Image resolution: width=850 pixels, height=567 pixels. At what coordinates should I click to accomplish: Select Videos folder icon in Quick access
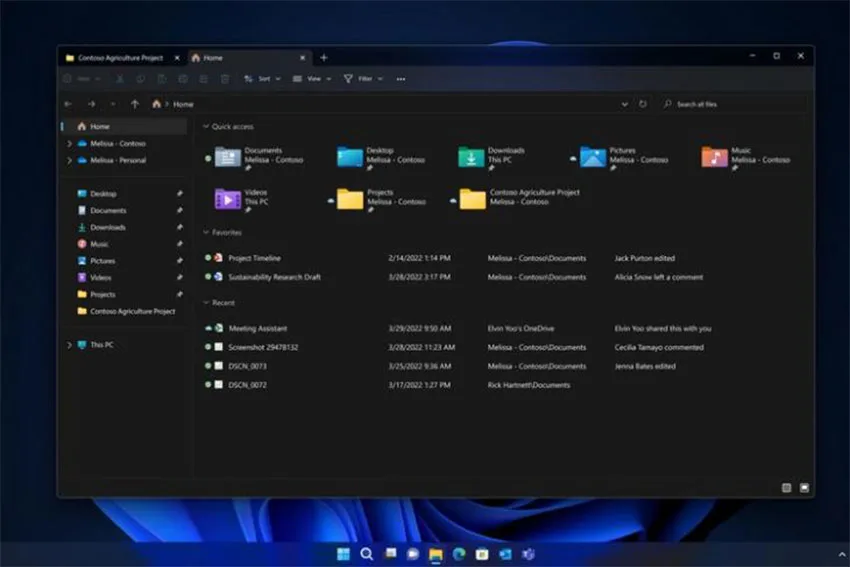point(228,199)
